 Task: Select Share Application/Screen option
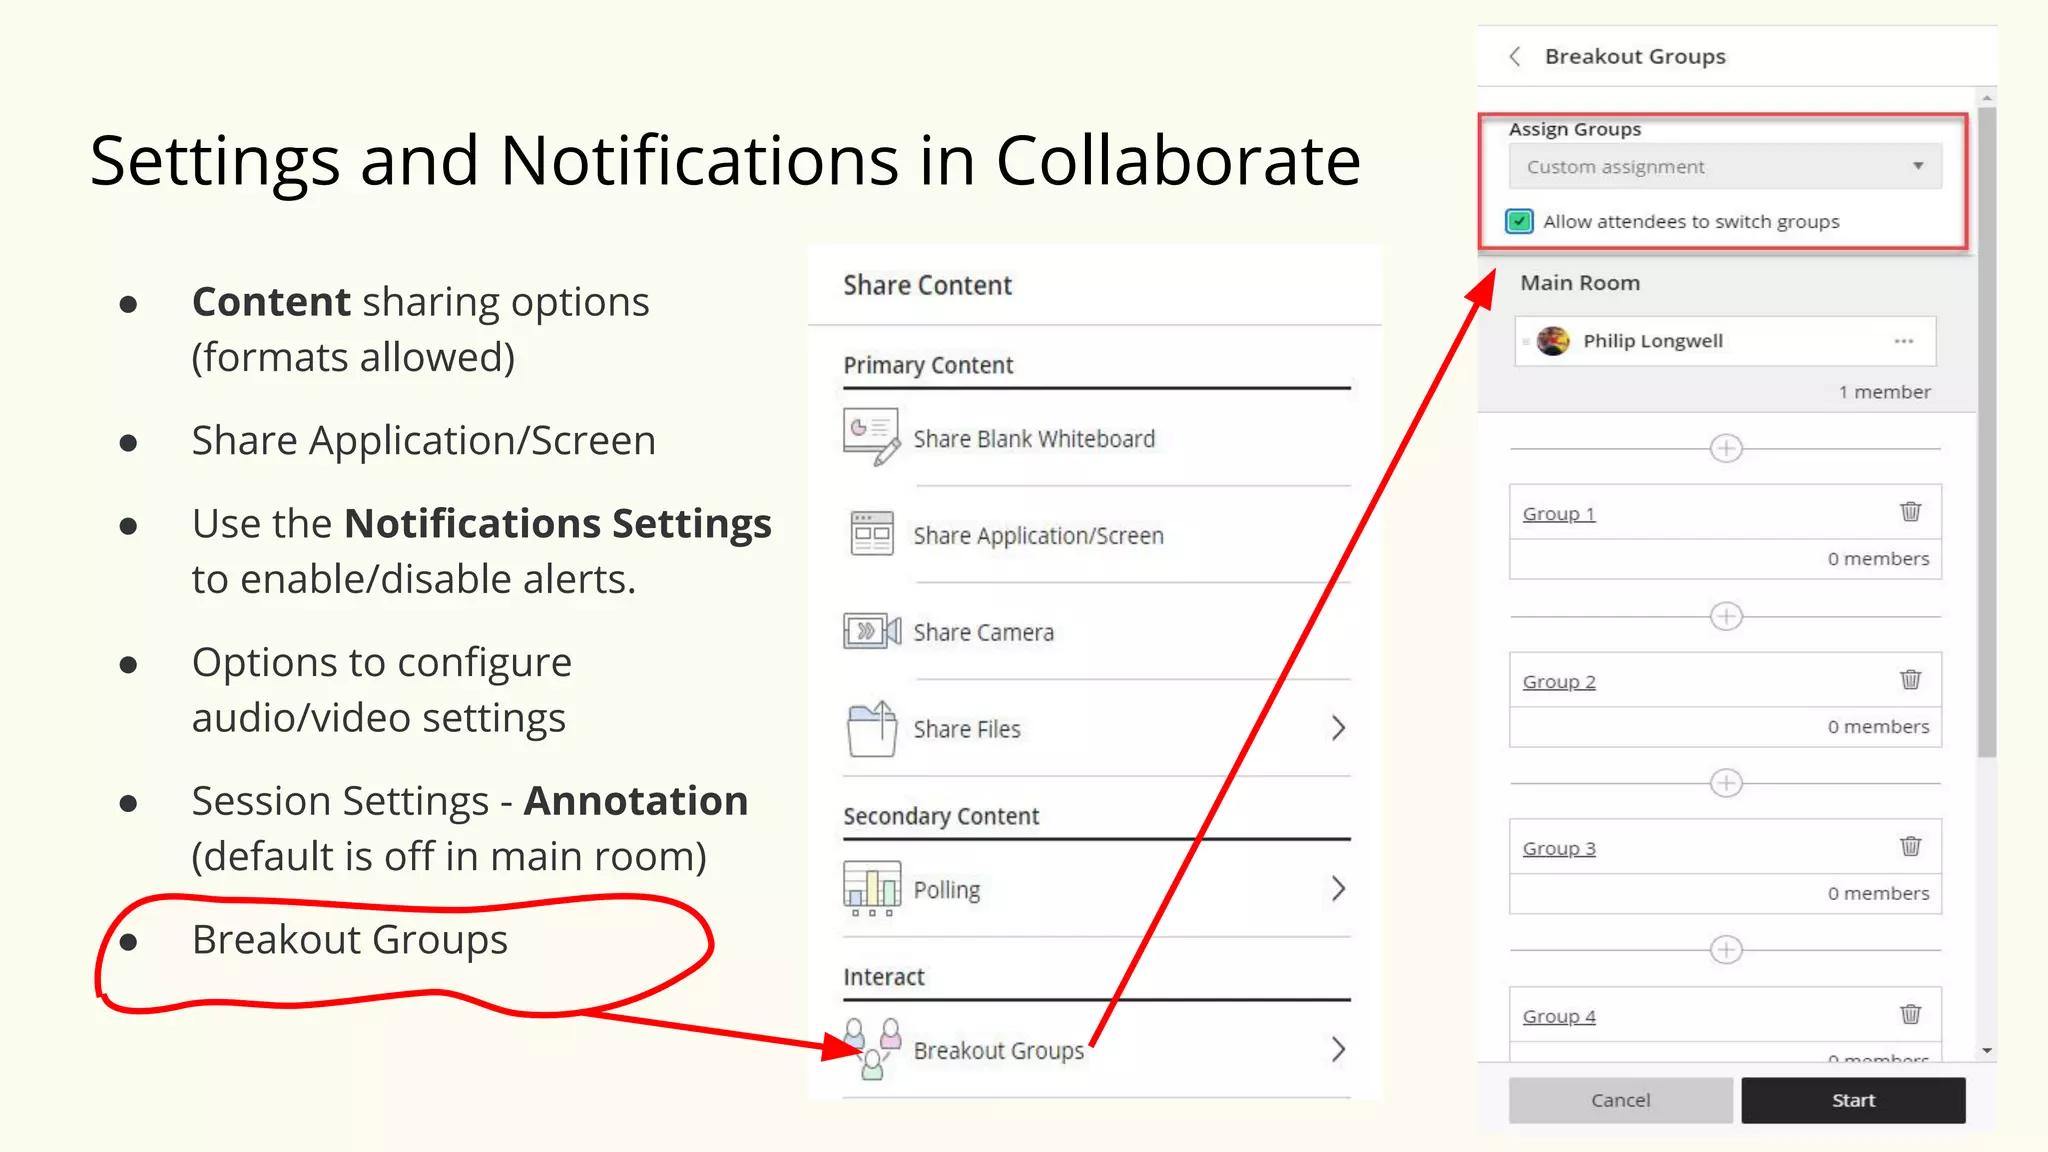[1038, 536]
